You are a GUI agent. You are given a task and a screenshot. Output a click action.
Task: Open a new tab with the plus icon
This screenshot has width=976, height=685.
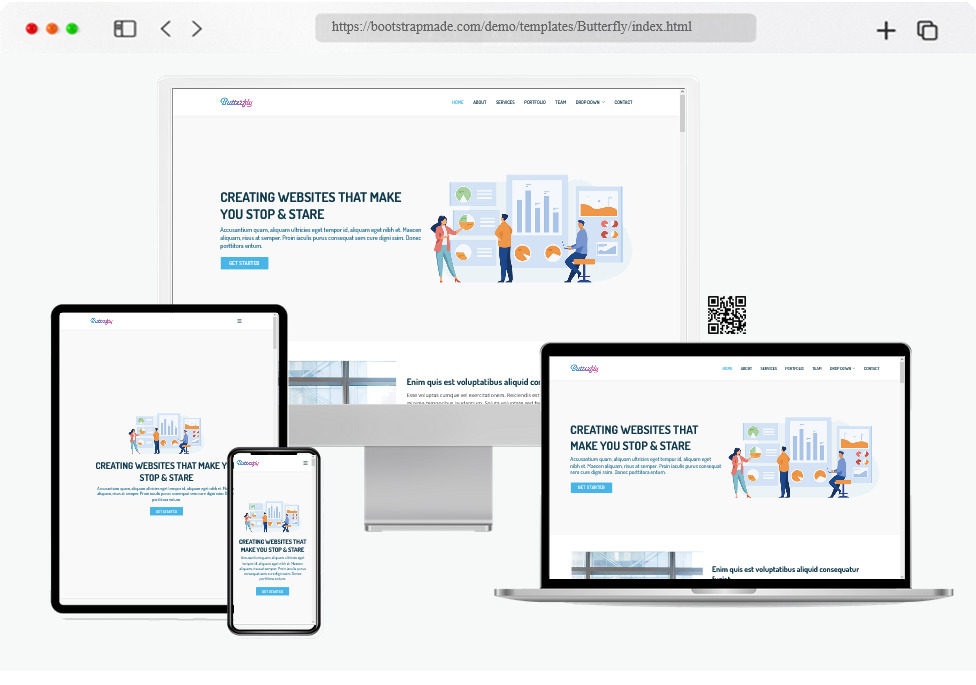click(x=886, y=30)
